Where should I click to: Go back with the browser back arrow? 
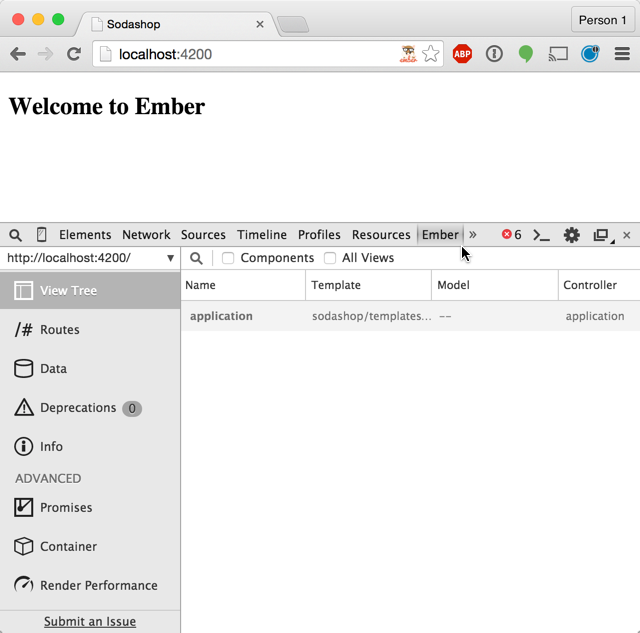[18, 54]
